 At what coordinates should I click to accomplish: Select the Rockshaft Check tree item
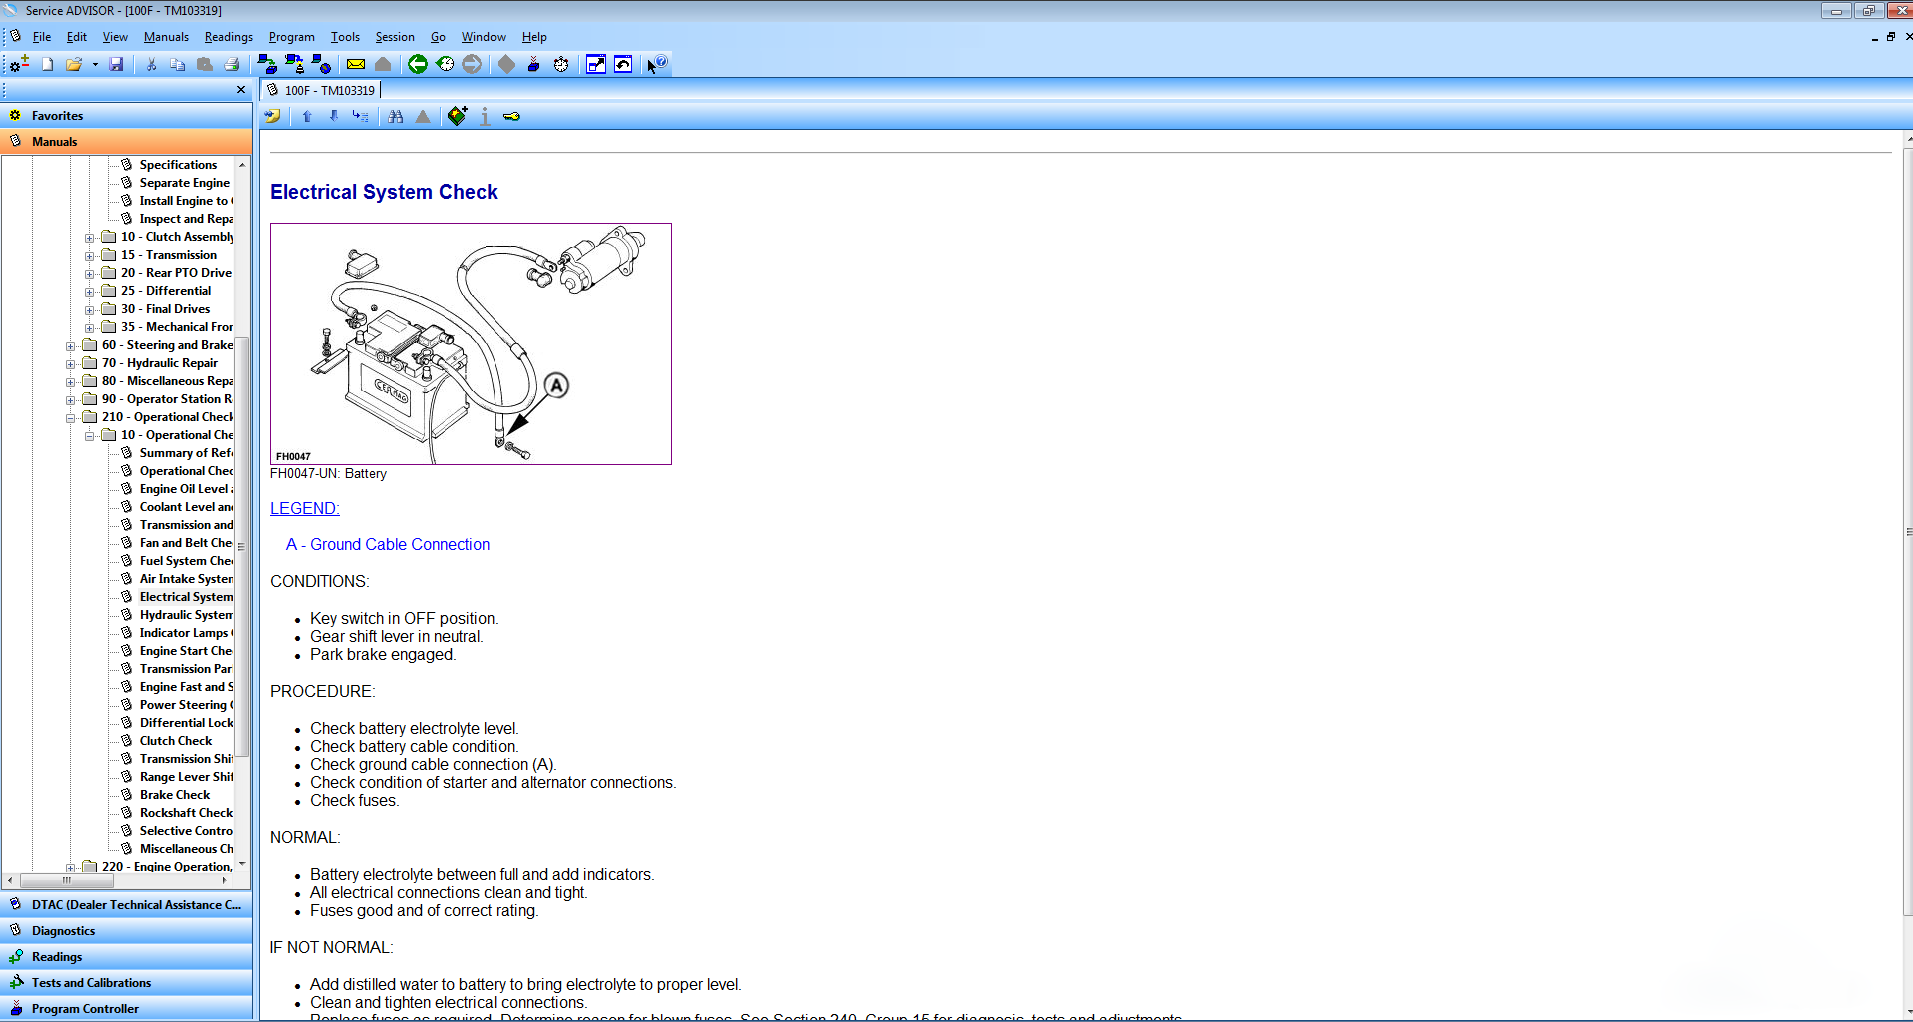(x=186, y=813)
